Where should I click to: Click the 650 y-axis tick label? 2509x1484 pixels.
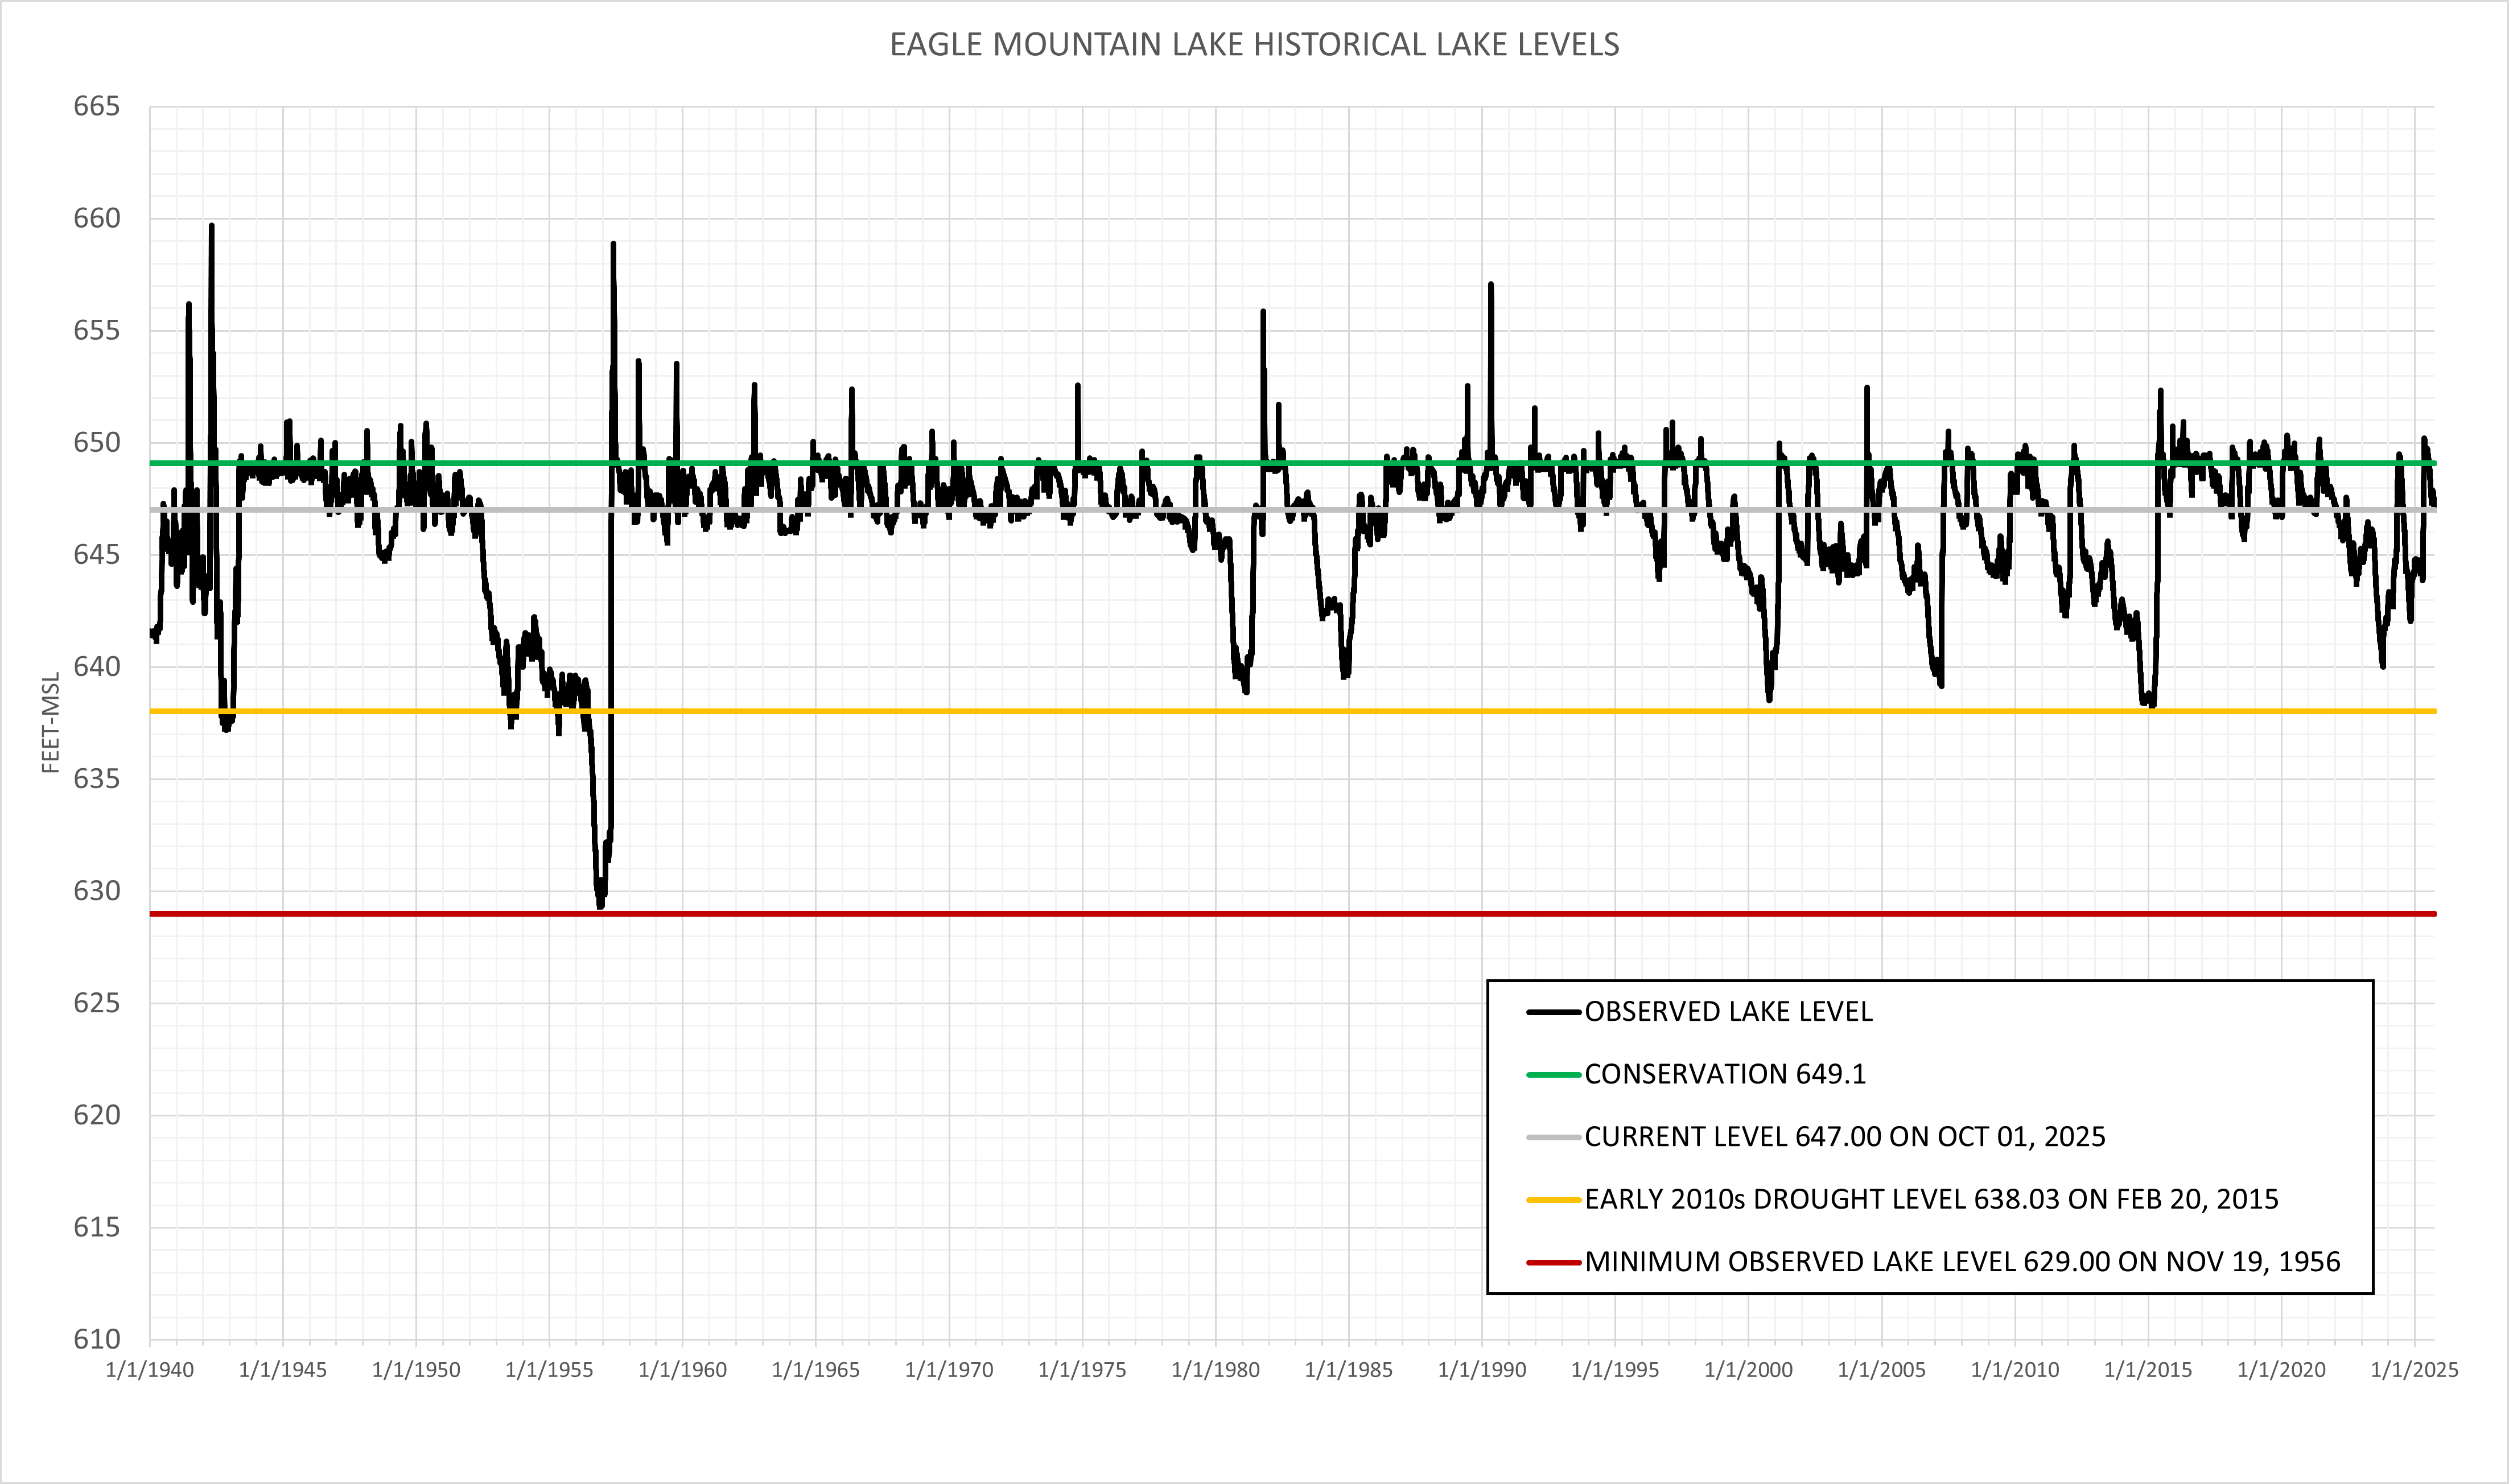click(x=96, y=442)
